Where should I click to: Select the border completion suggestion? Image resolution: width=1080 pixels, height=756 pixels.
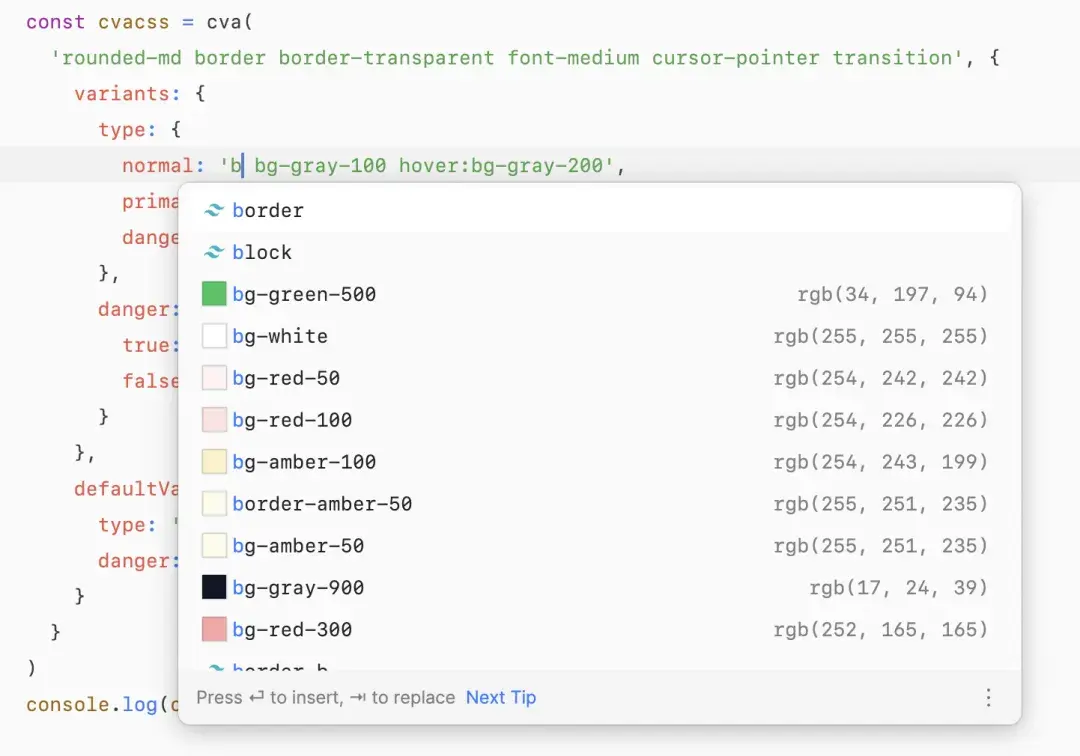pos(599,210)
